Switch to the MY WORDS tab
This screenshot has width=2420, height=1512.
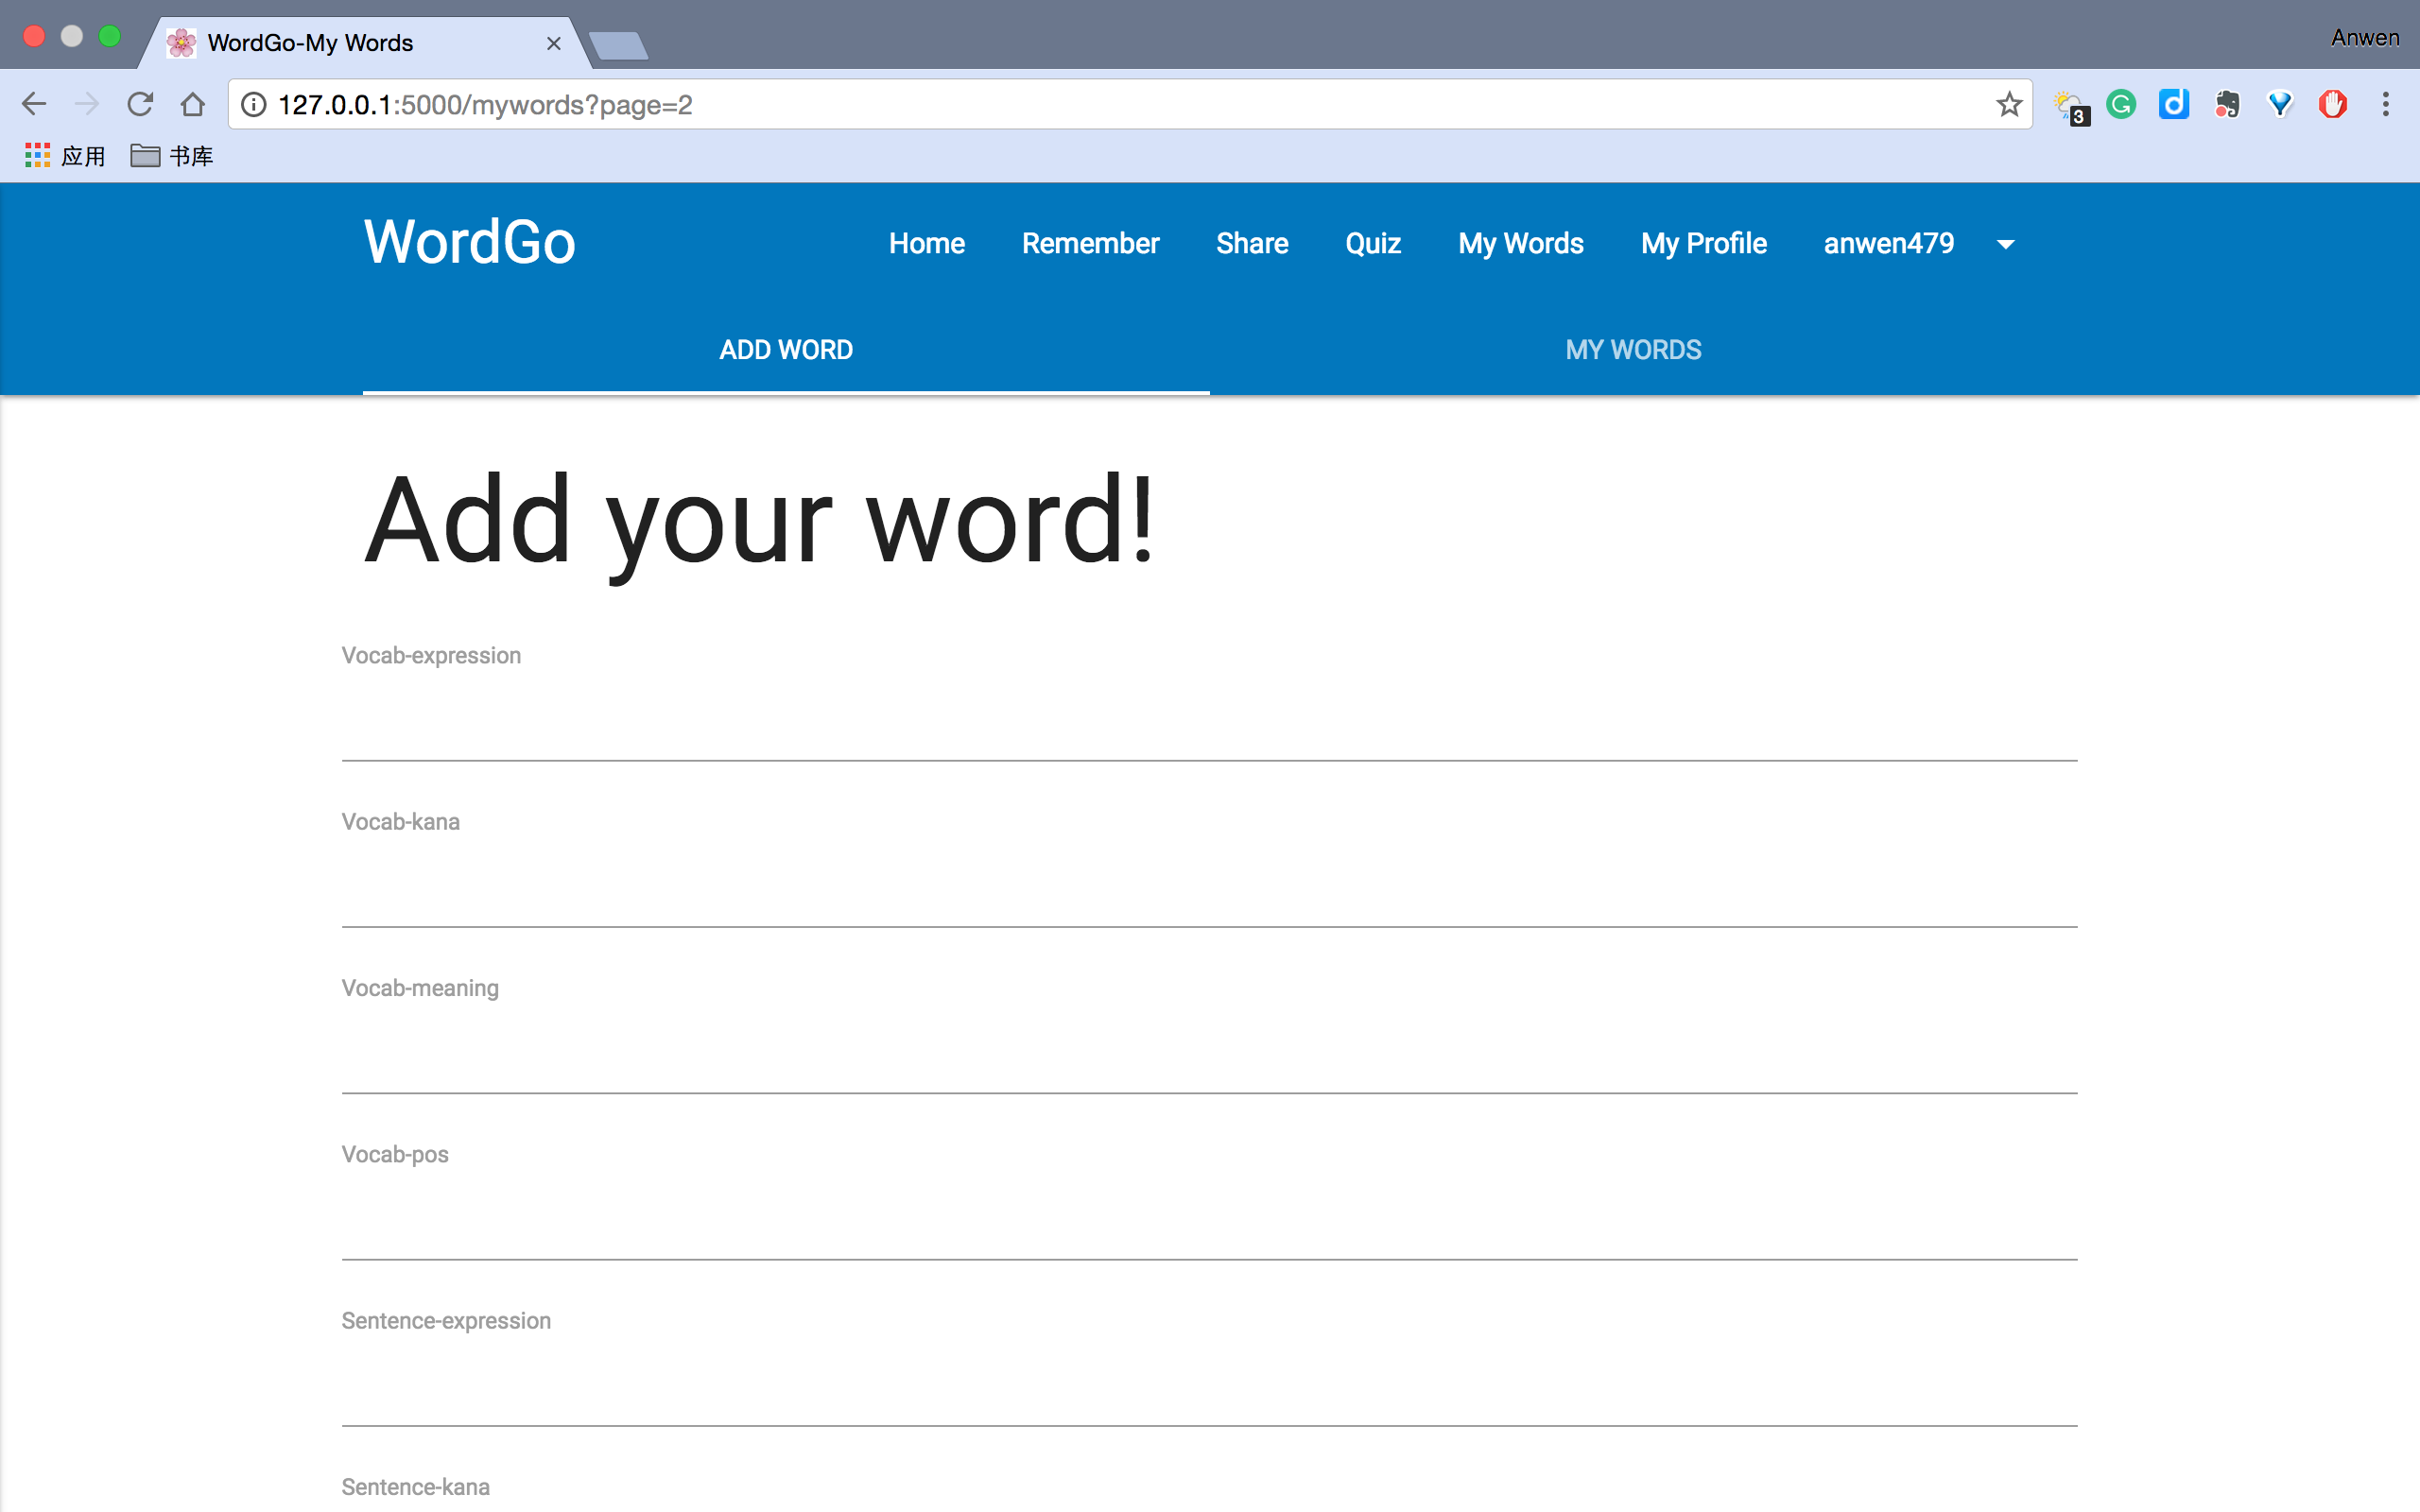tap(1632, 350)
